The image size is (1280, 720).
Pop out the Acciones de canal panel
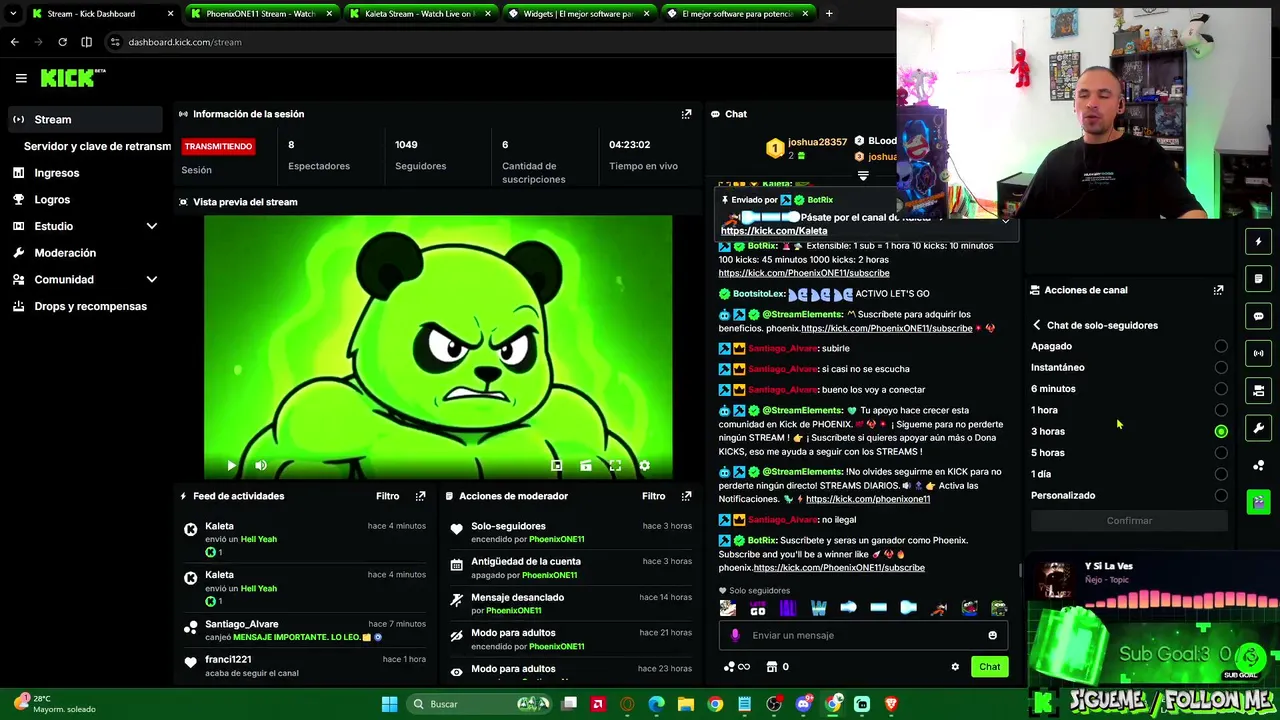pyautogui.click(x=1218, y=290)
